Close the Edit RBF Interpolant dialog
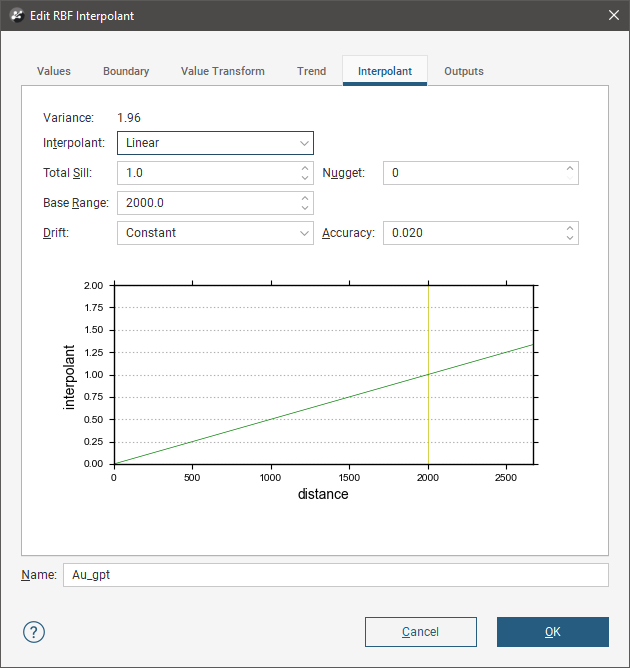The image size is (630, 668). click(612, 16)
